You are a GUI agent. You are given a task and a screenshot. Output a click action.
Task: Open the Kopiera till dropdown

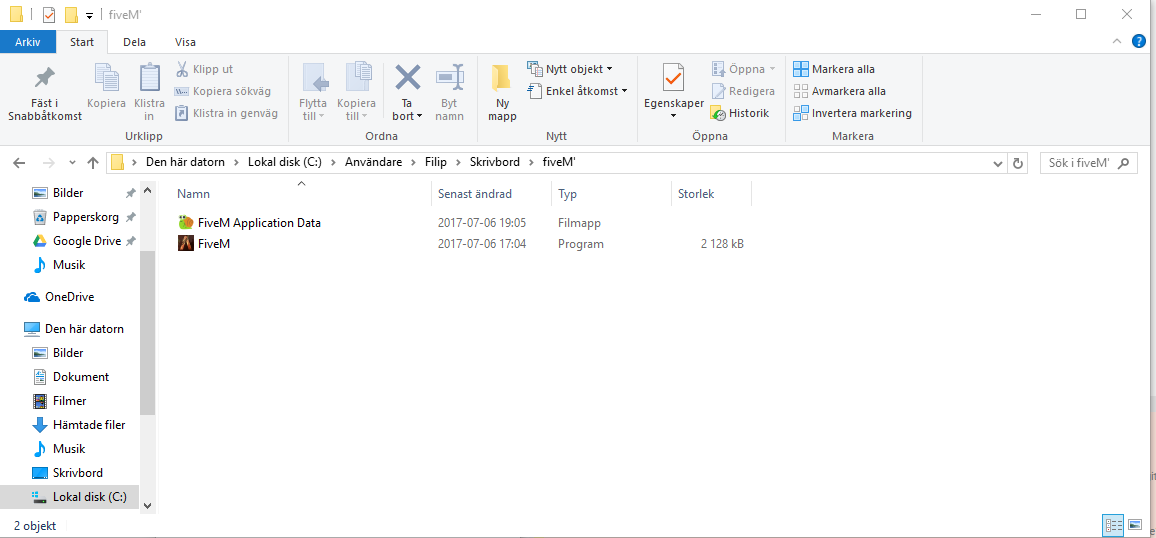356,94
